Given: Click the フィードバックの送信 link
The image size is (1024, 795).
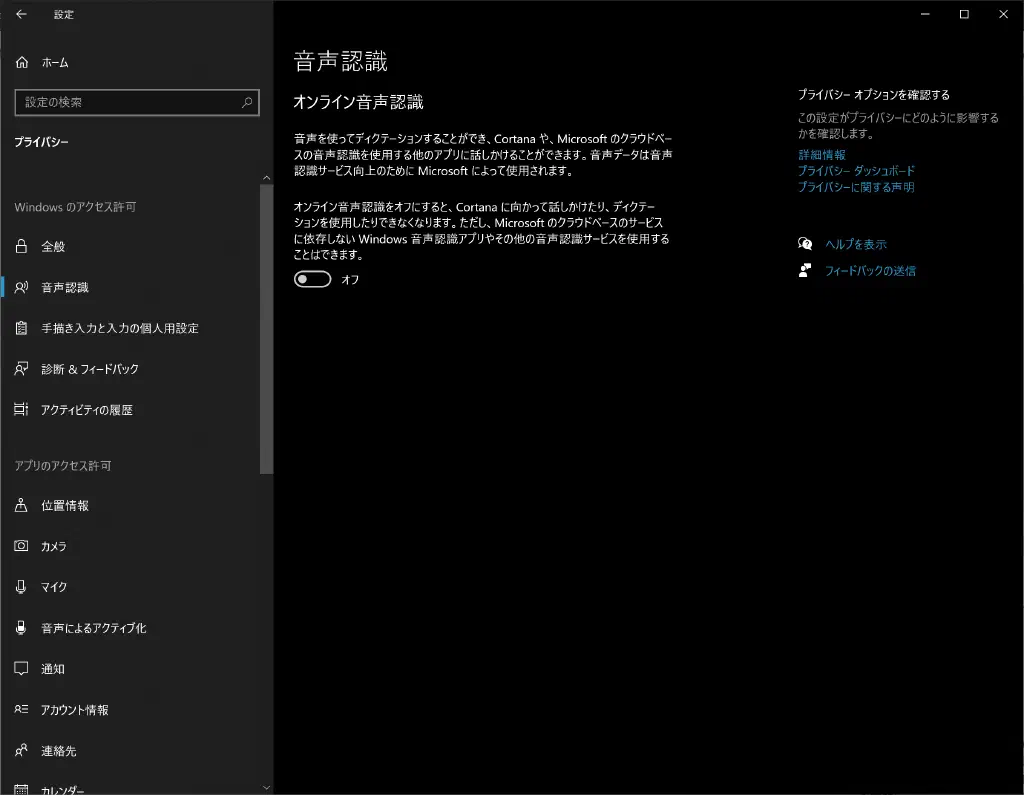Looking at the screenshot, I should point(869,271).
